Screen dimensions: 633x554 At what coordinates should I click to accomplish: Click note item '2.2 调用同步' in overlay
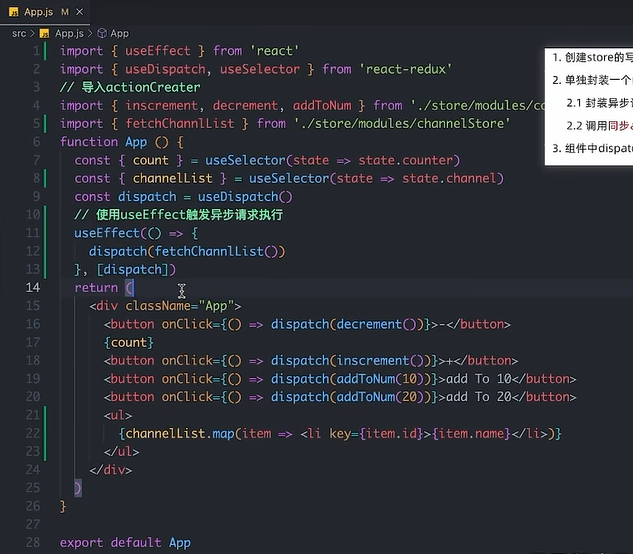point(599,126)
